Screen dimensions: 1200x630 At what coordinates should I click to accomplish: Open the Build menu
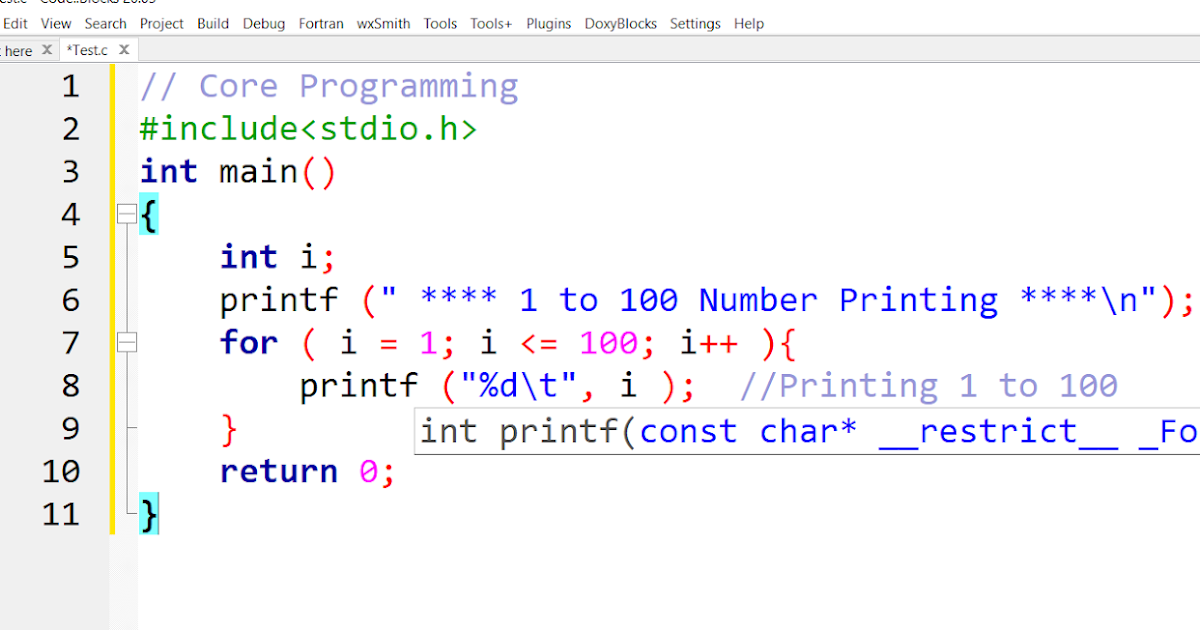[213, 23]
